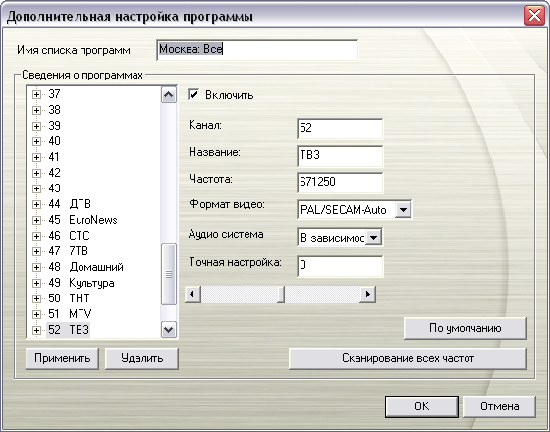The height and width of the screenshot is (432, 550).
Task: Click left arrow of fine tuning slider
Action: (193, 294)
